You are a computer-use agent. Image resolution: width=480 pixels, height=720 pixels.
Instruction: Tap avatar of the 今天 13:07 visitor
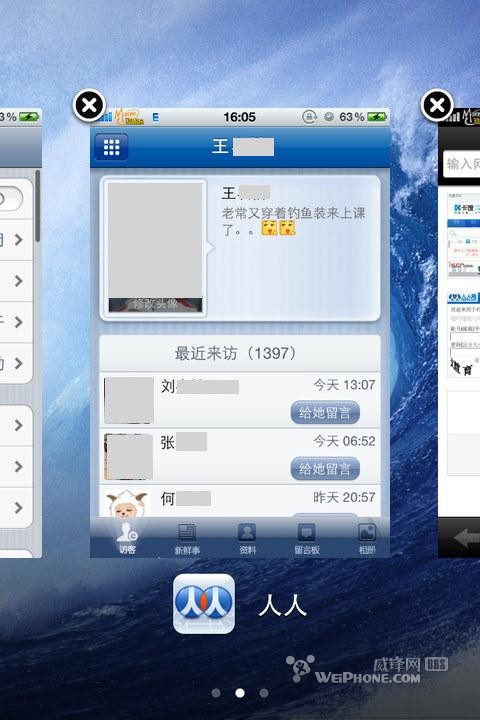[x=129, y=400]
